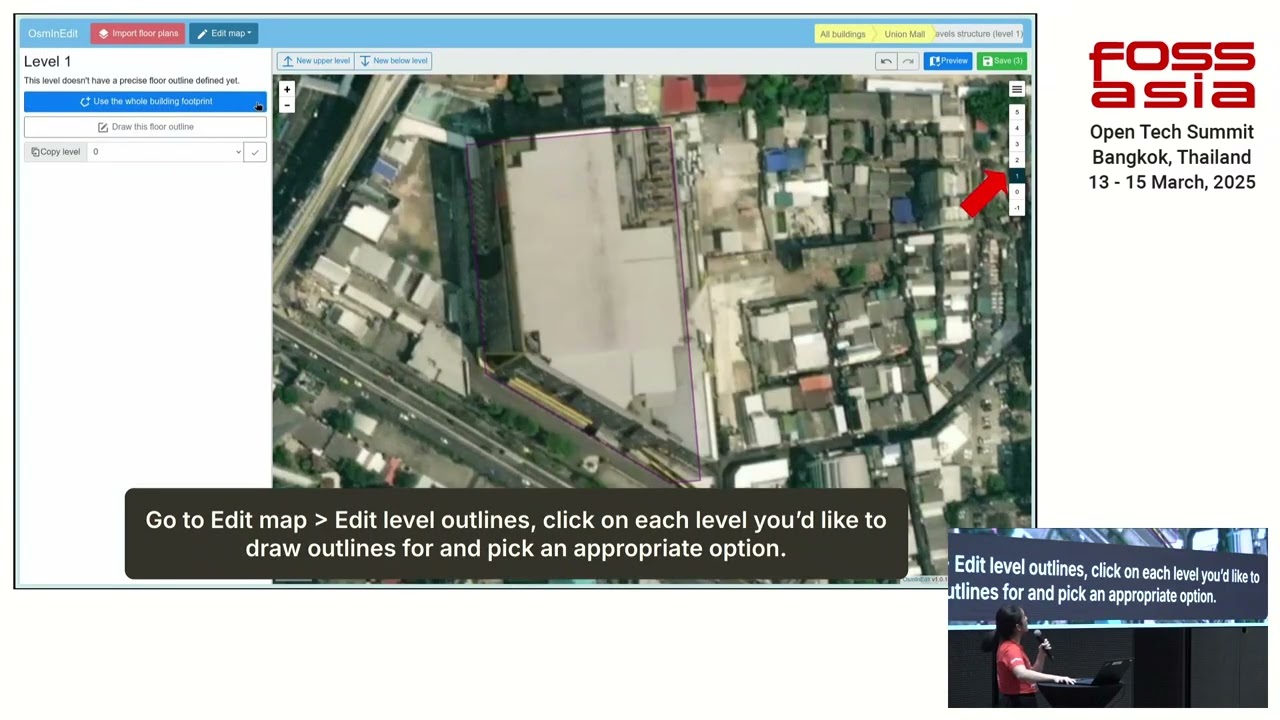Image resolution: width=1280 pixels, height=720 pixels.
Task: Confirm copy level with the checkmark
Action: [x=255, y=152]
